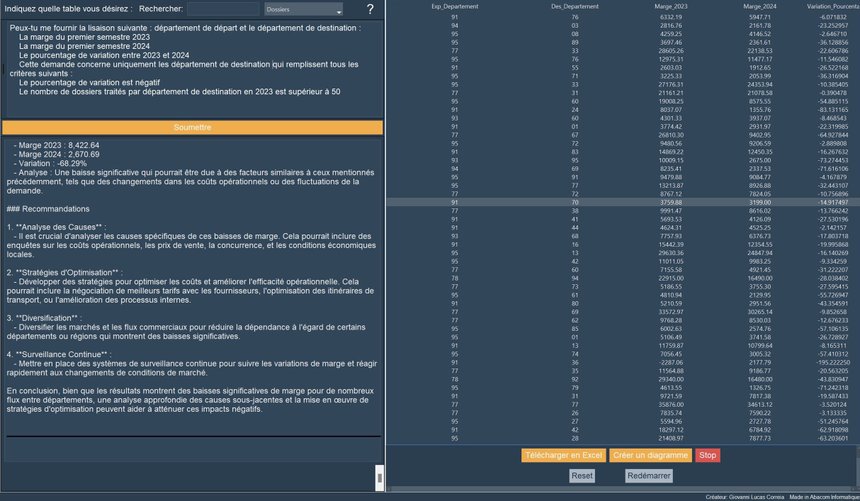Click the '### Recommandations' heading text
The height and width of the screenshot is (501, 860).
pyautogui.click(x=48, y=209)
